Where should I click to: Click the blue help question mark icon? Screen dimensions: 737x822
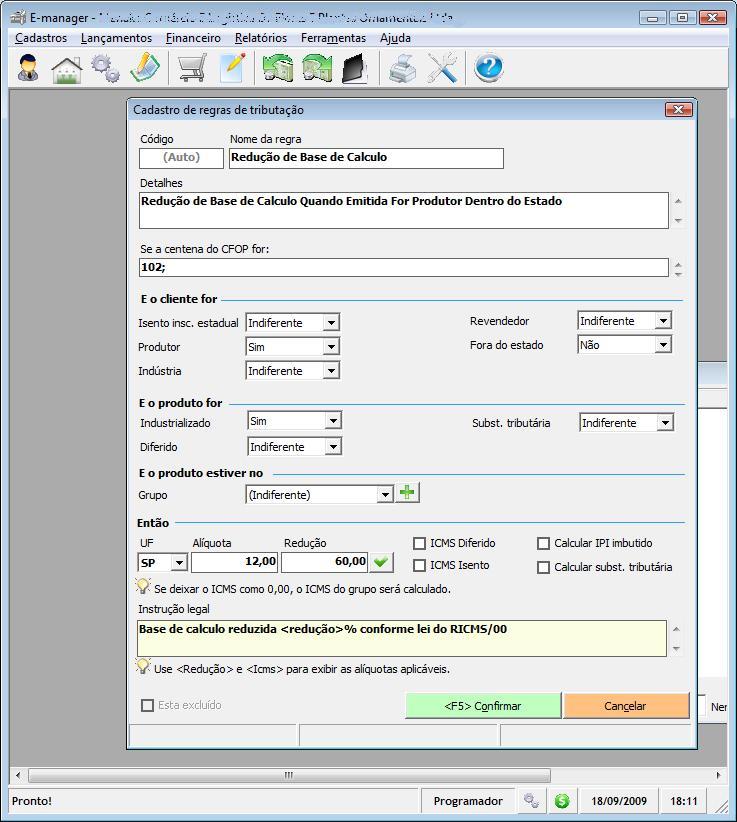[x=488, y=68]
